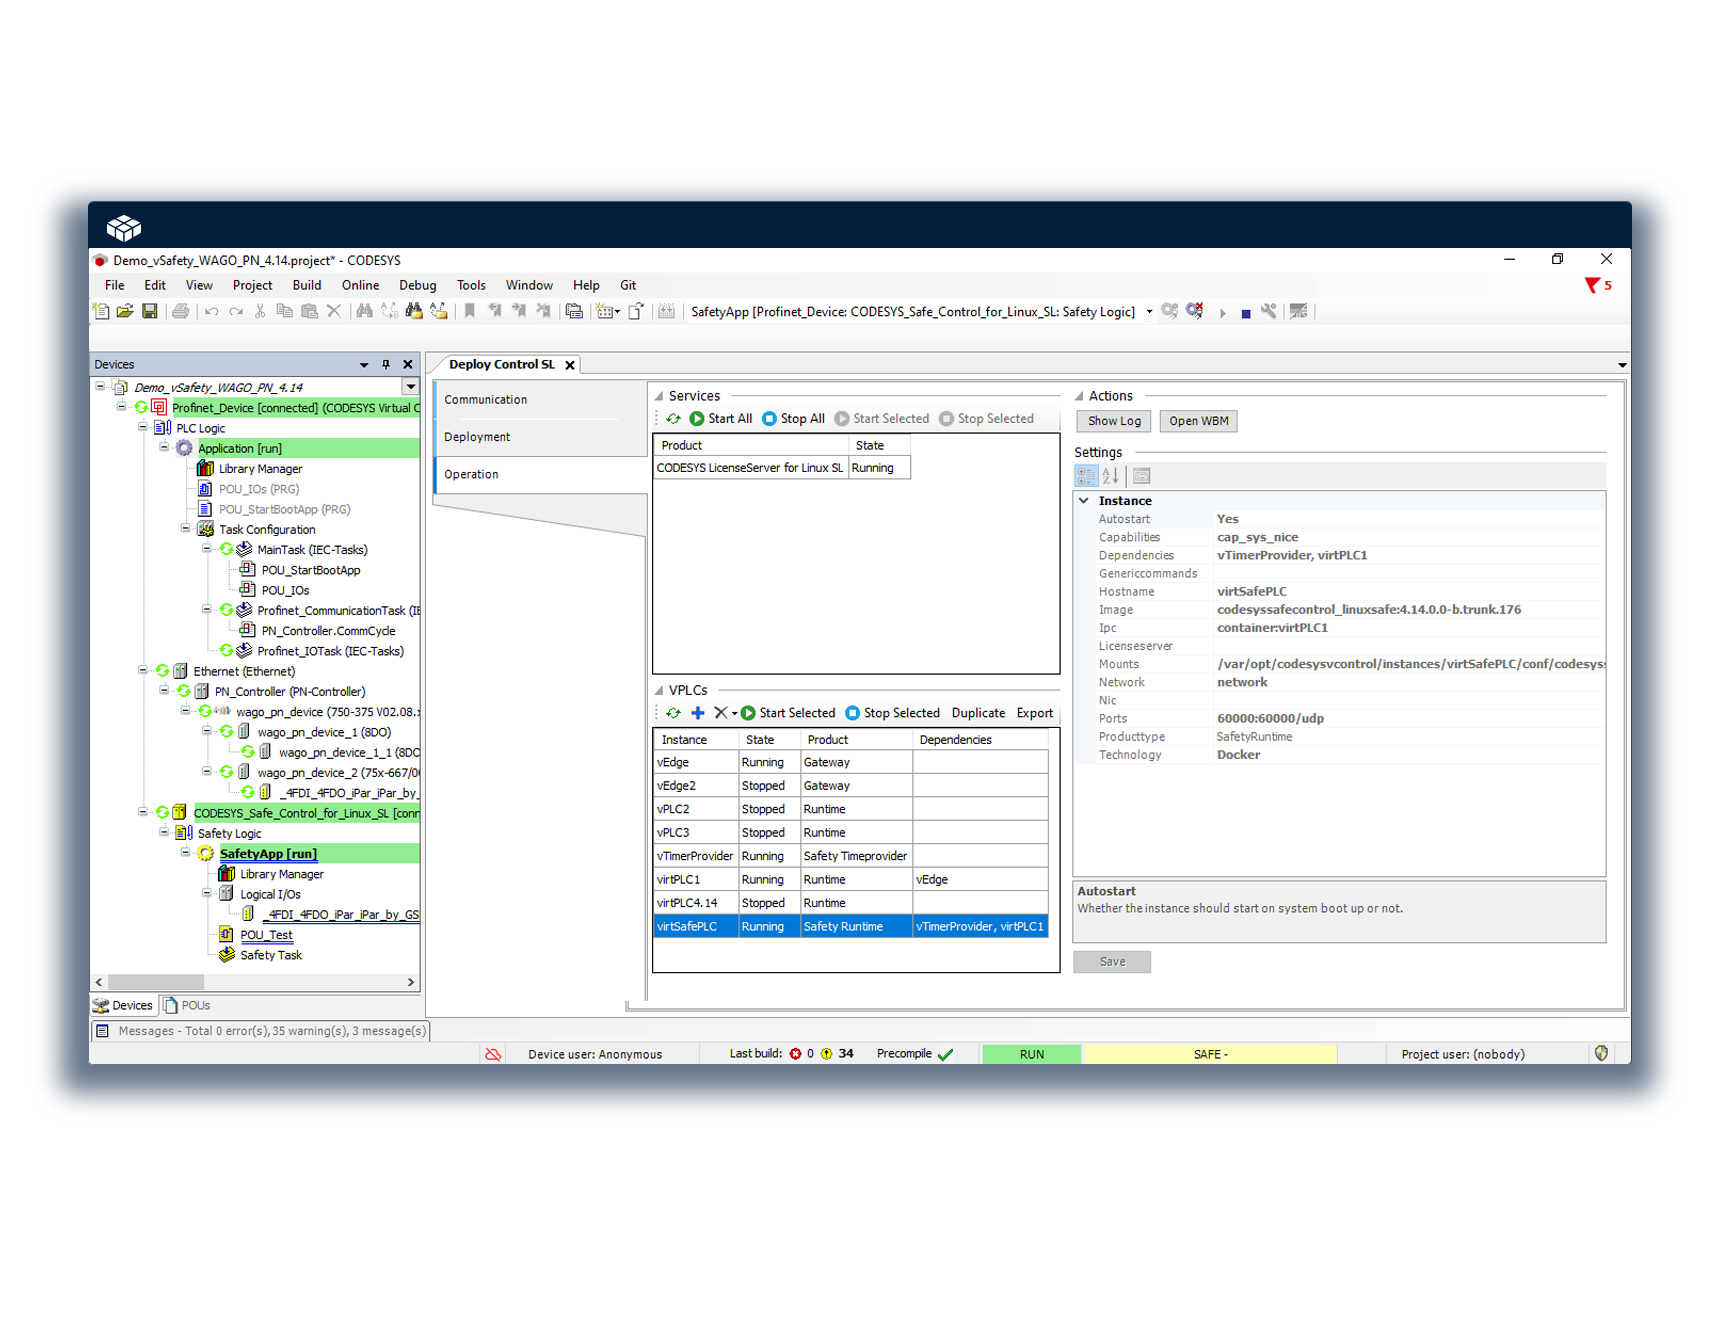Delete the selected VPLC with X icon
1714x1330 pixels.
(720, 713)
